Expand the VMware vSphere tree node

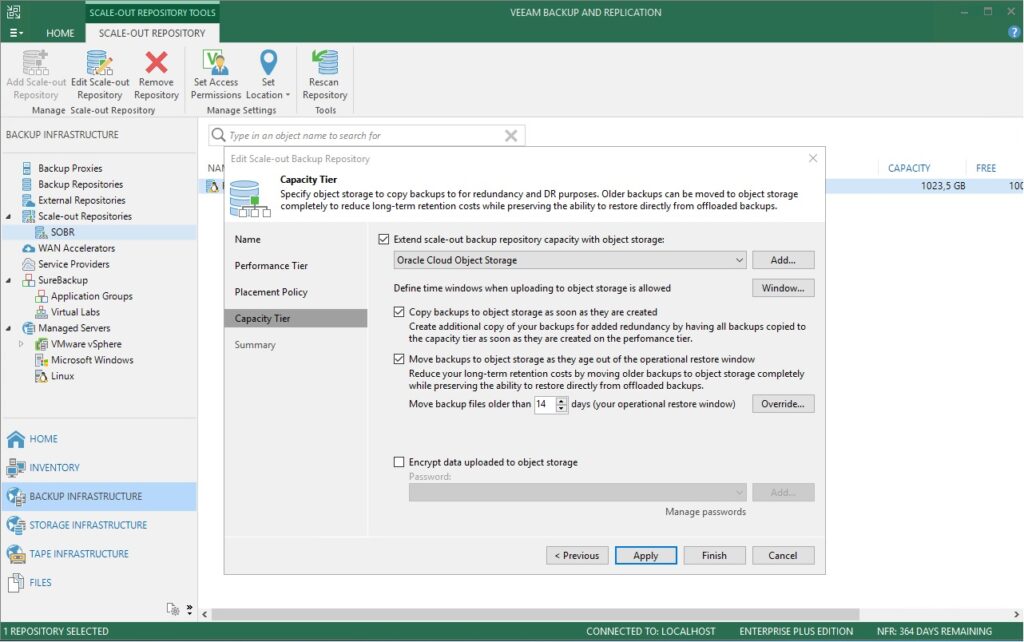pyautogui.click(x=22, y=344)
